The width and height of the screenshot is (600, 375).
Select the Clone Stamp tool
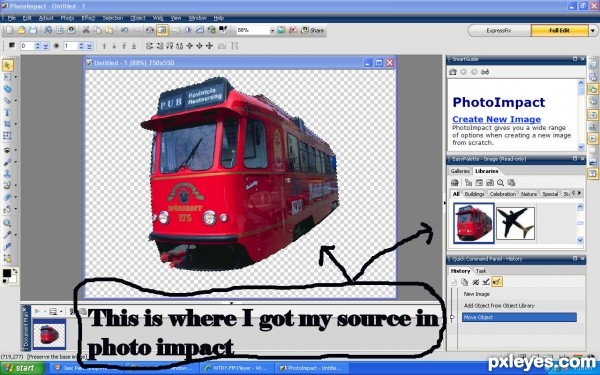click(x=7, y=173)
